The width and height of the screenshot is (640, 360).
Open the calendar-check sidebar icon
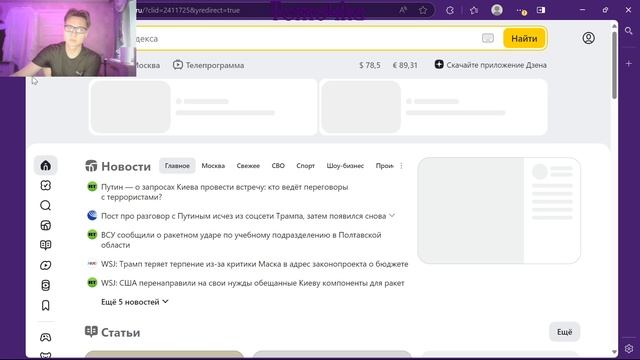click(x=46, y=185)
